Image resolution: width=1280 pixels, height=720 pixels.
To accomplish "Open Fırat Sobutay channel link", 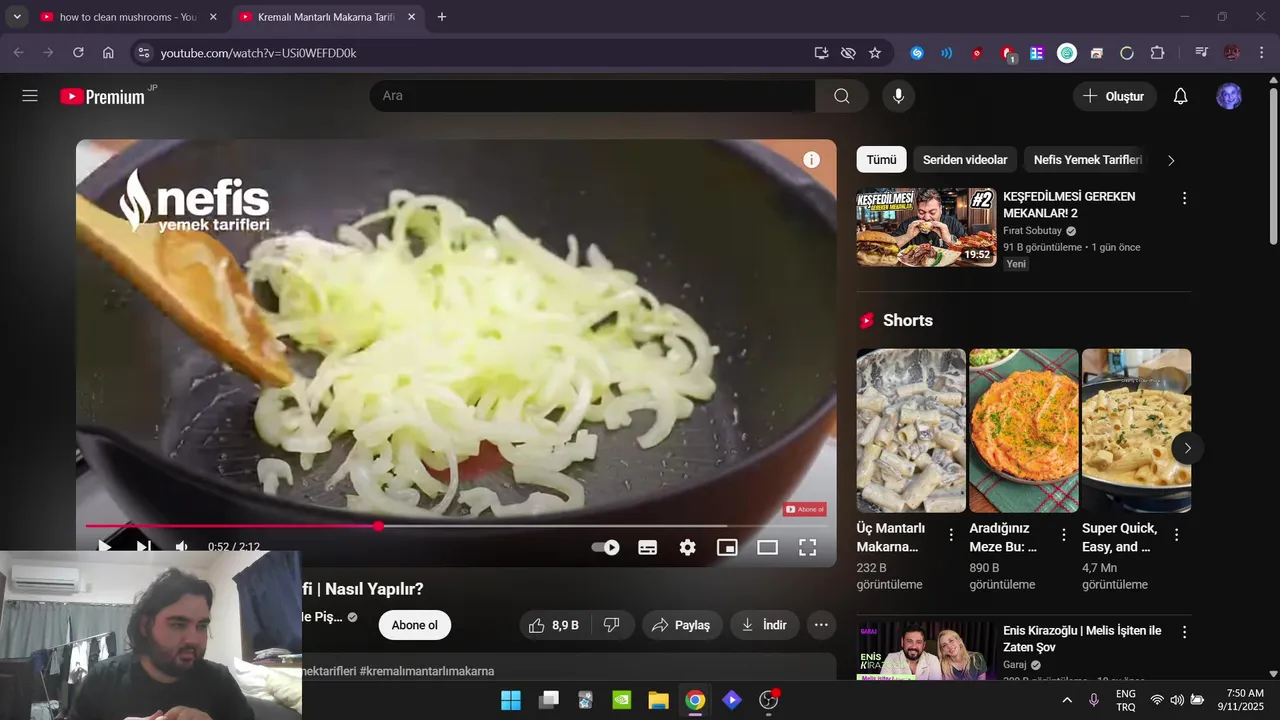I will (1033, 231).
